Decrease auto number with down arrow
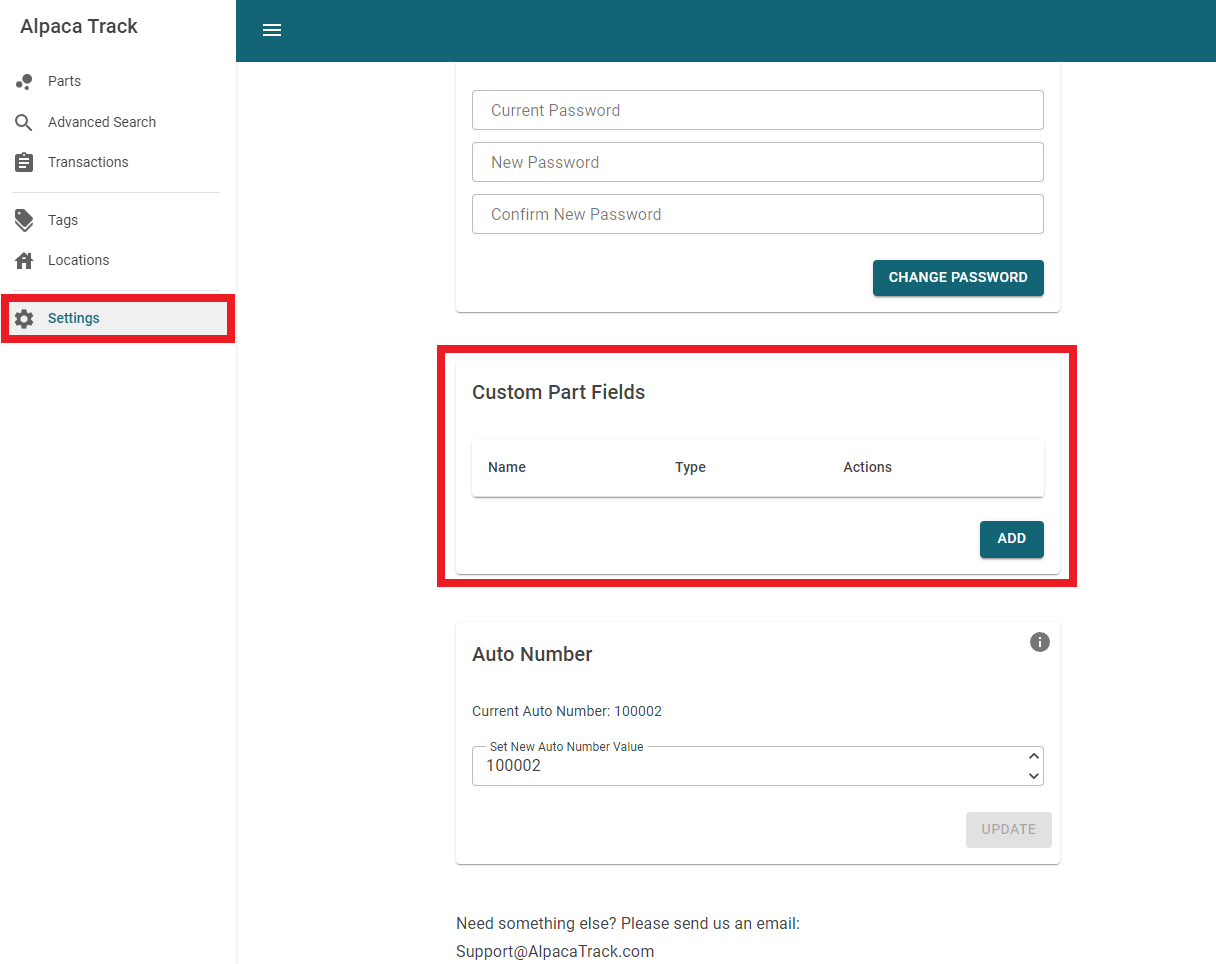 1034,776
